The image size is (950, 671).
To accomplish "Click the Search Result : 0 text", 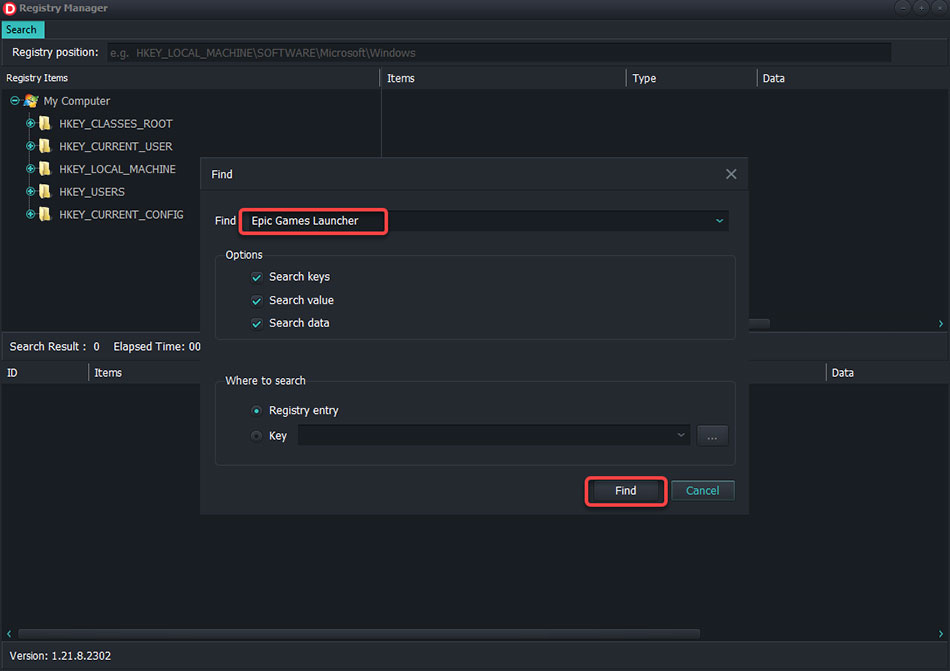I will 55,346.
